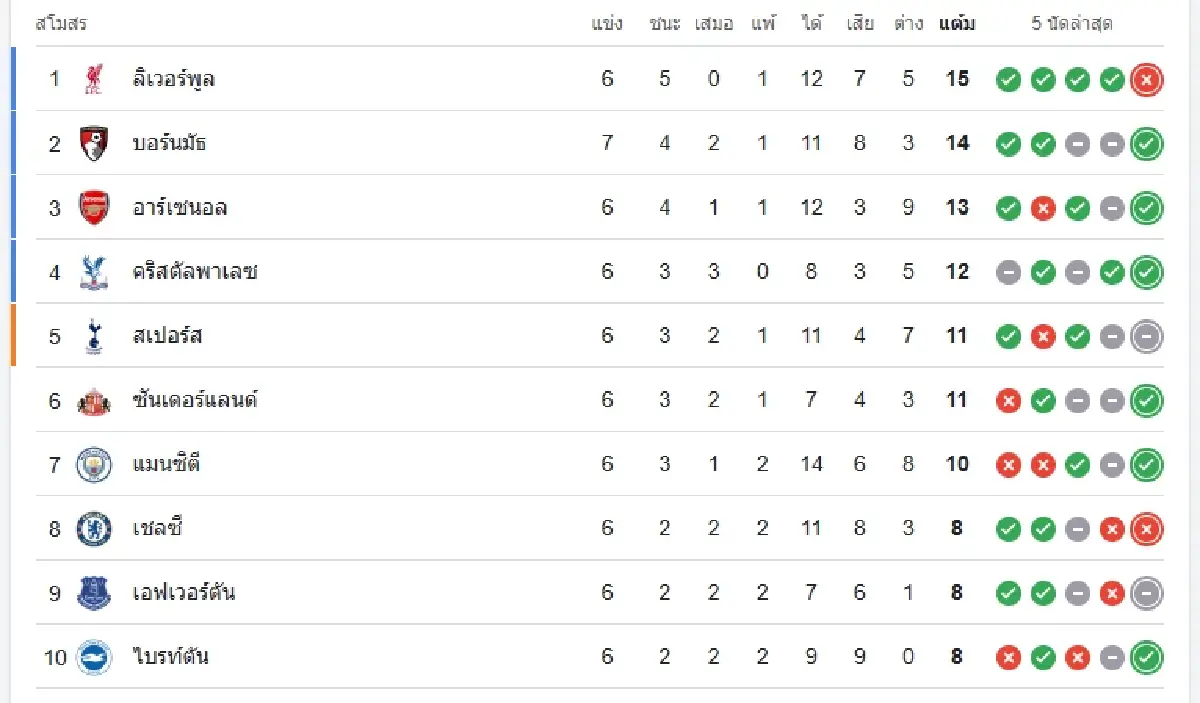Open the แมนซิตี้ team link
The height and width of the screenshot is (703, 1200).
point(168,465)
